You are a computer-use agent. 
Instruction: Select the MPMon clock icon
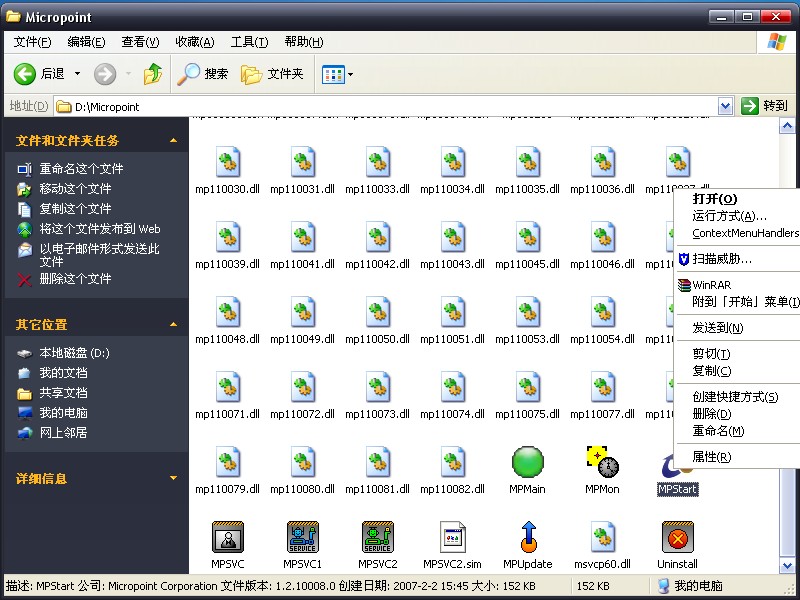coord(603,462)
